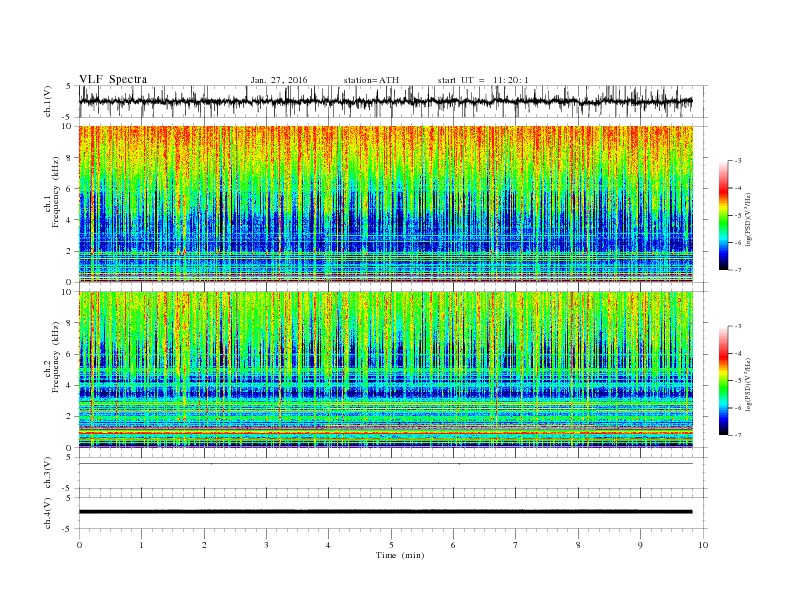The image size is (792, 612).
Task: Click the "Time (min)" axis title
Action: [x=400, y=555]
